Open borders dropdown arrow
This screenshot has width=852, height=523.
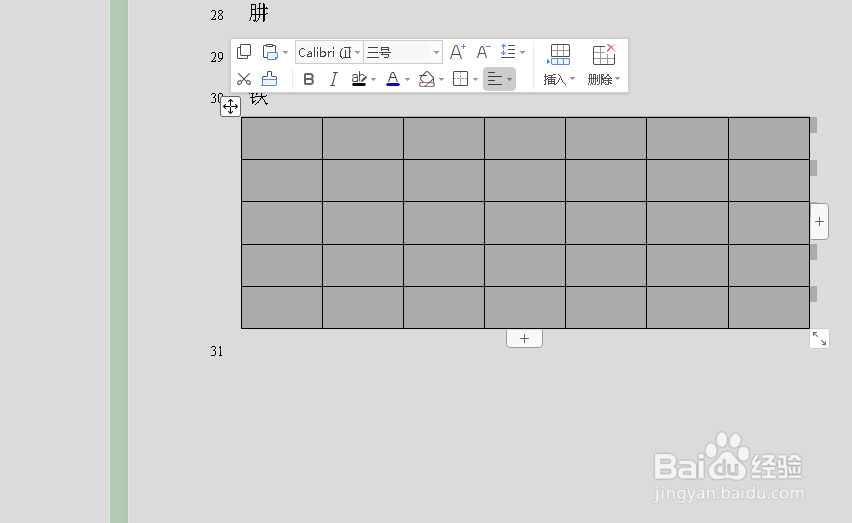(475, 80)
